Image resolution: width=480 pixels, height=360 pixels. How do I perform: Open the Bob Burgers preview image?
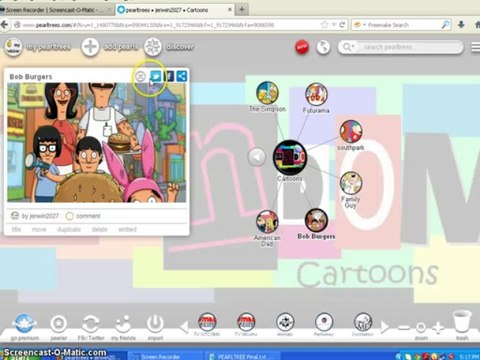coord(97,143)
